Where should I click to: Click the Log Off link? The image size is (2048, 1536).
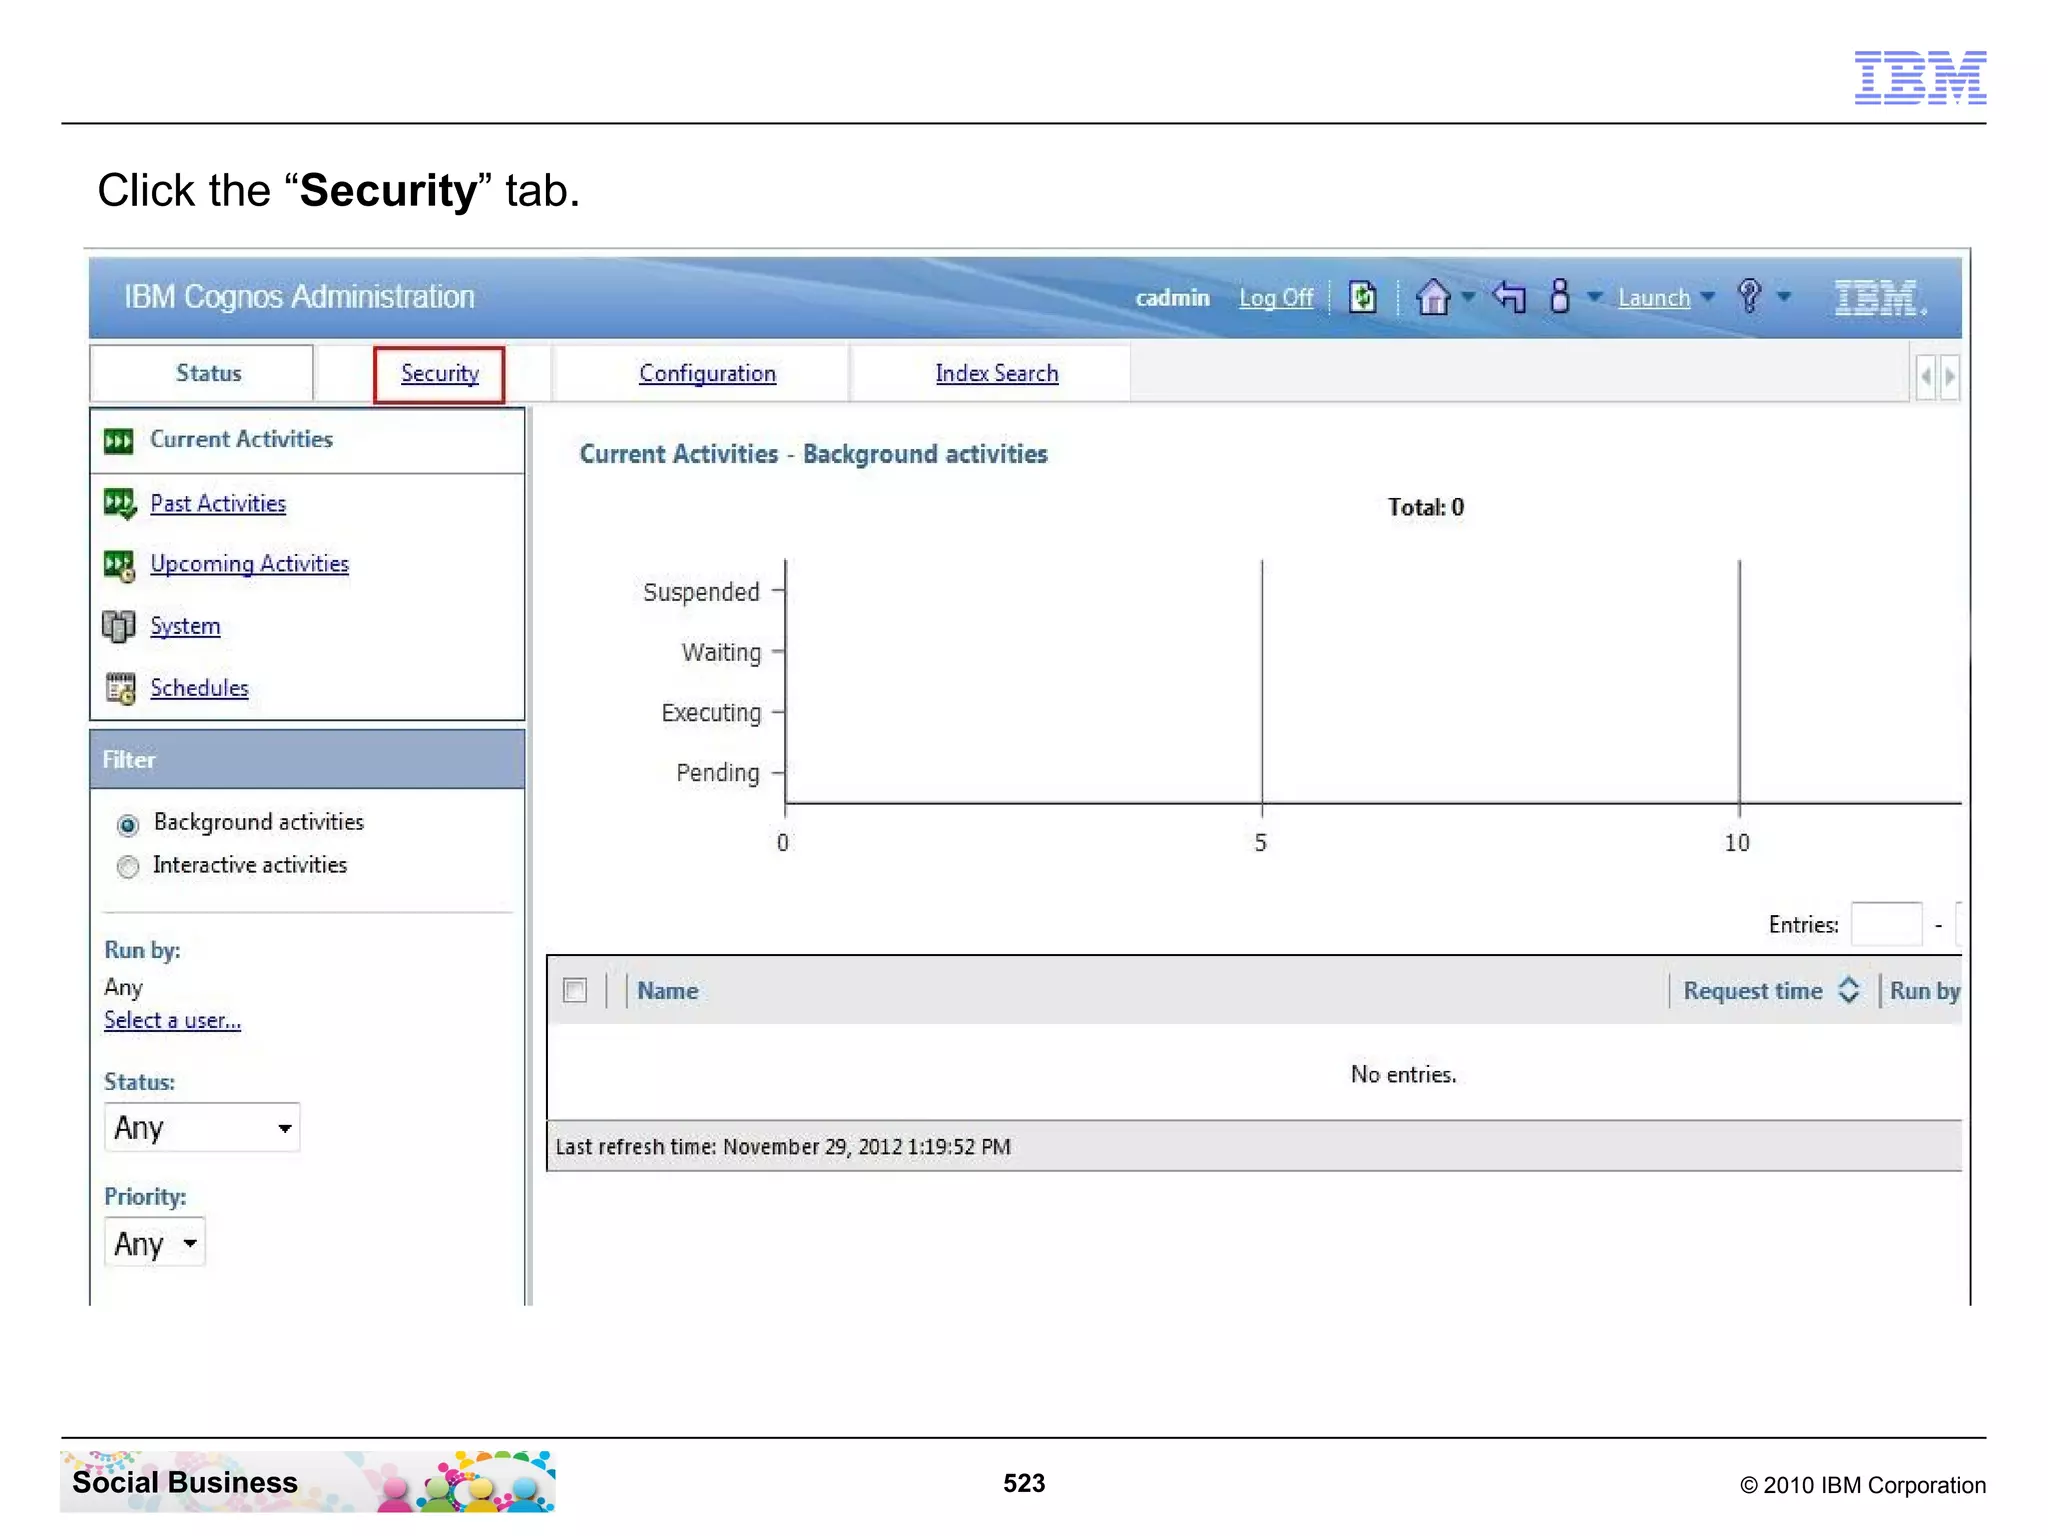[1276, 298]
